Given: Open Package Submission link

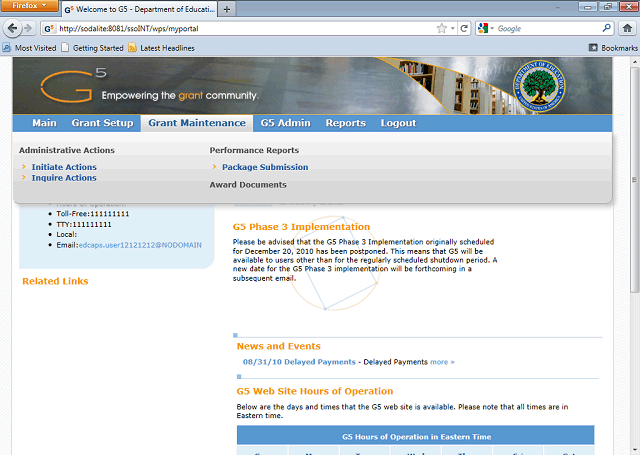Looking at the screenshot, I should [x=265, y=167].
